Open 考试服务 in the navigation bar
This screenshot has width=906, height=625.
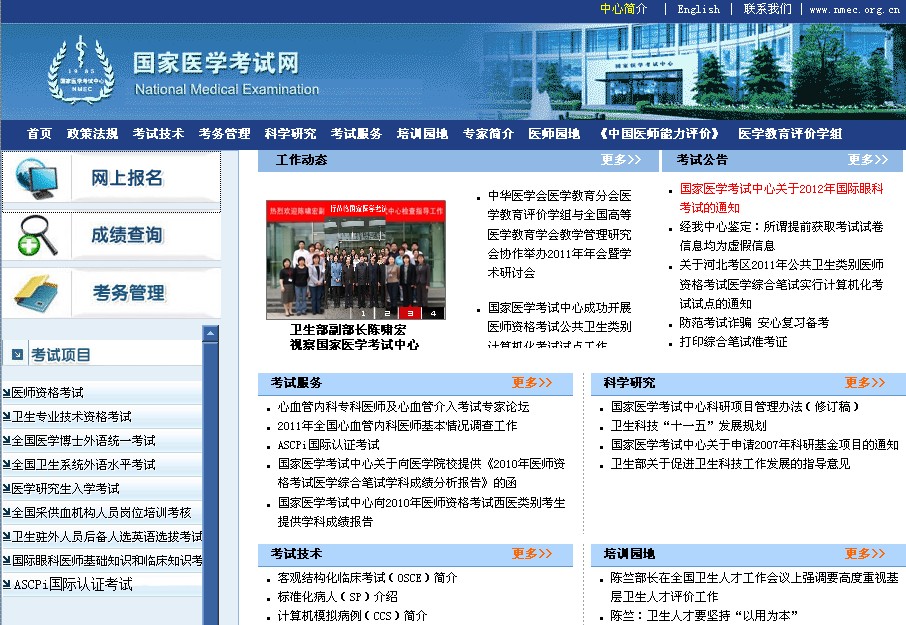point(356,134)
